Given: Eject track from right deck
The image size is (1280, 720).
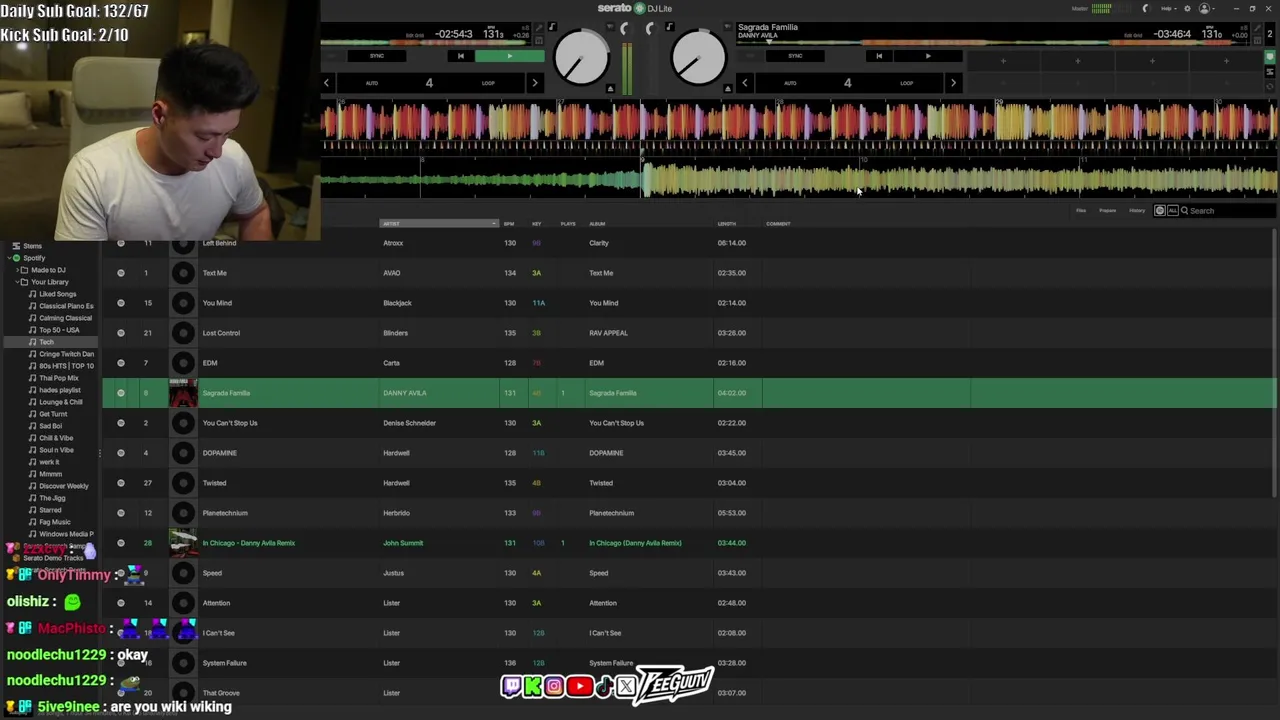Looking at the screenshot, I should [728, 89].
